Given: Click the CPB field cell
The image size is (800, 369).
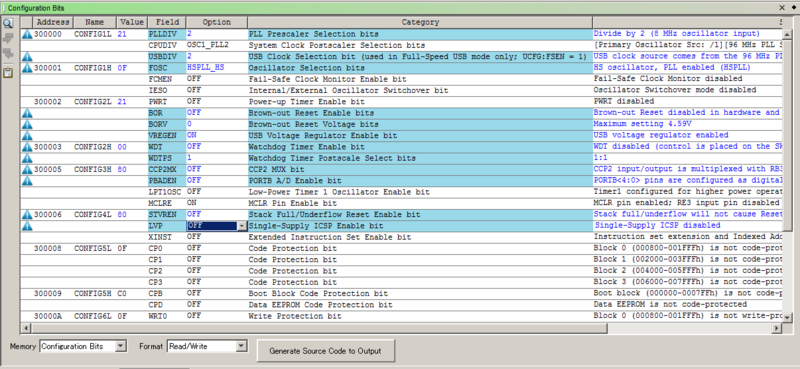Looking at the screenshot, I should point(167,293).
